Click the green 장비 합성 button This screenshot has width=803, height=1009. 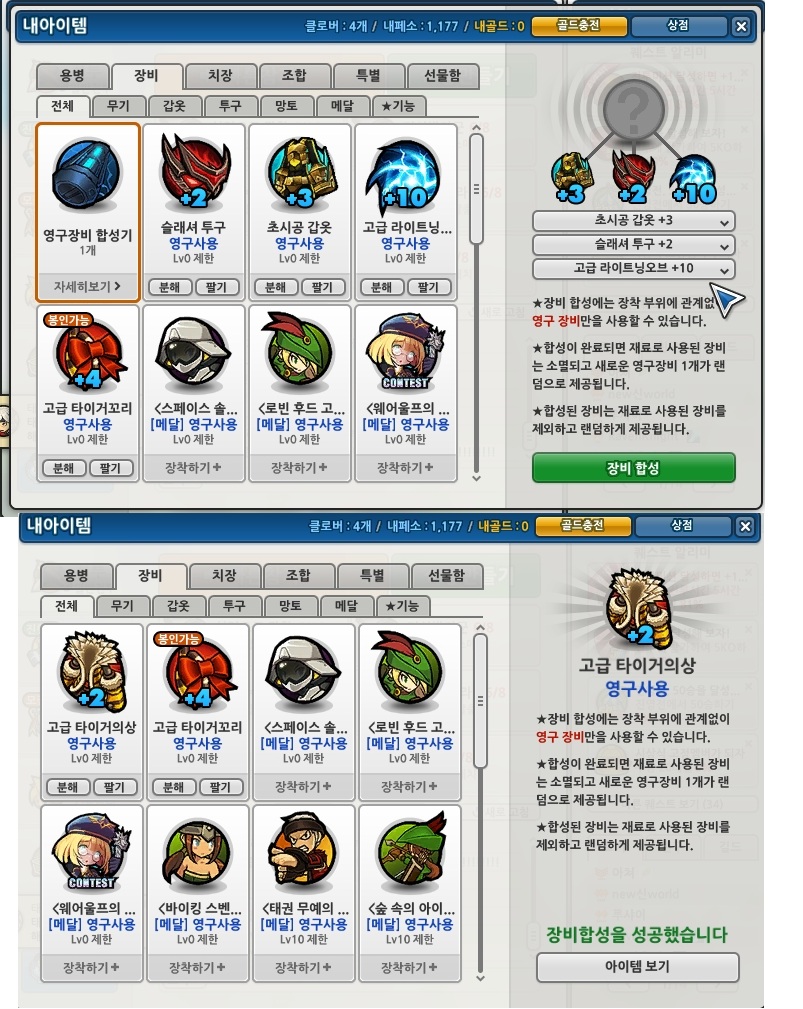(x=634, y=468)
